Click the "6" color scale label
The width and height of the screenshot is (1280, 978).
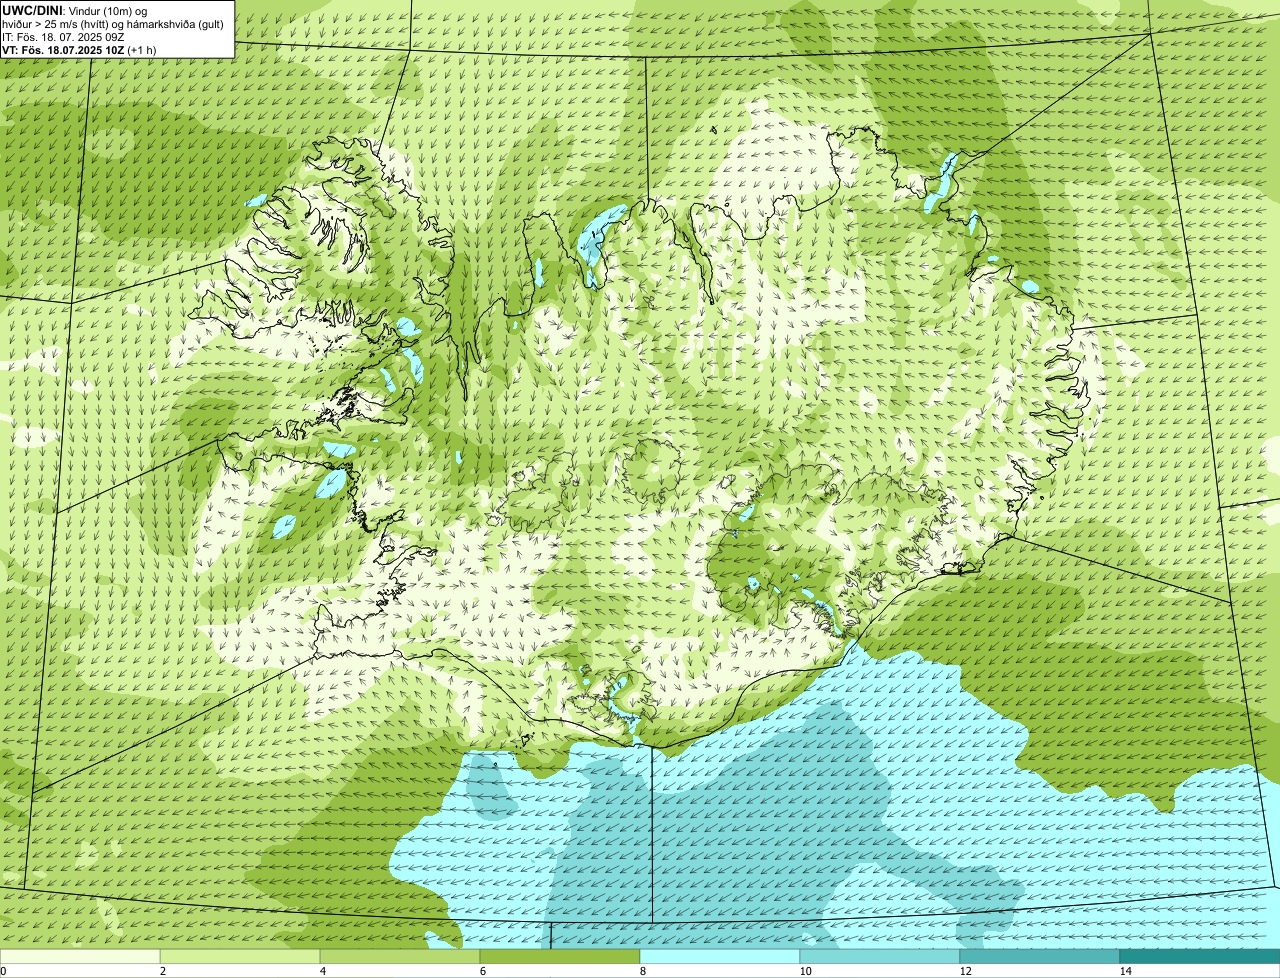point(483,971)
